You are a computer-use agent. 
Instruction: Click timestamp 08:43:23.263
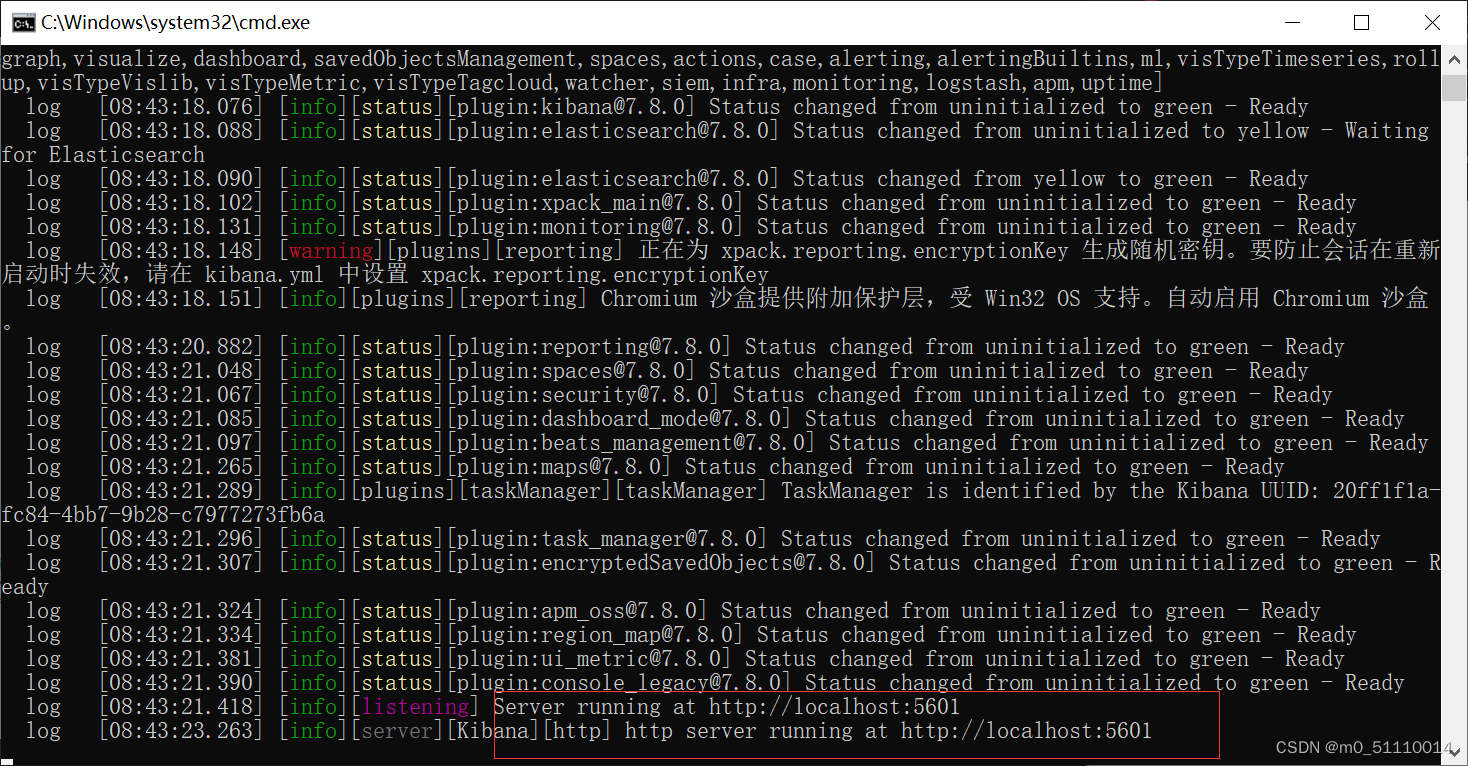180,731
